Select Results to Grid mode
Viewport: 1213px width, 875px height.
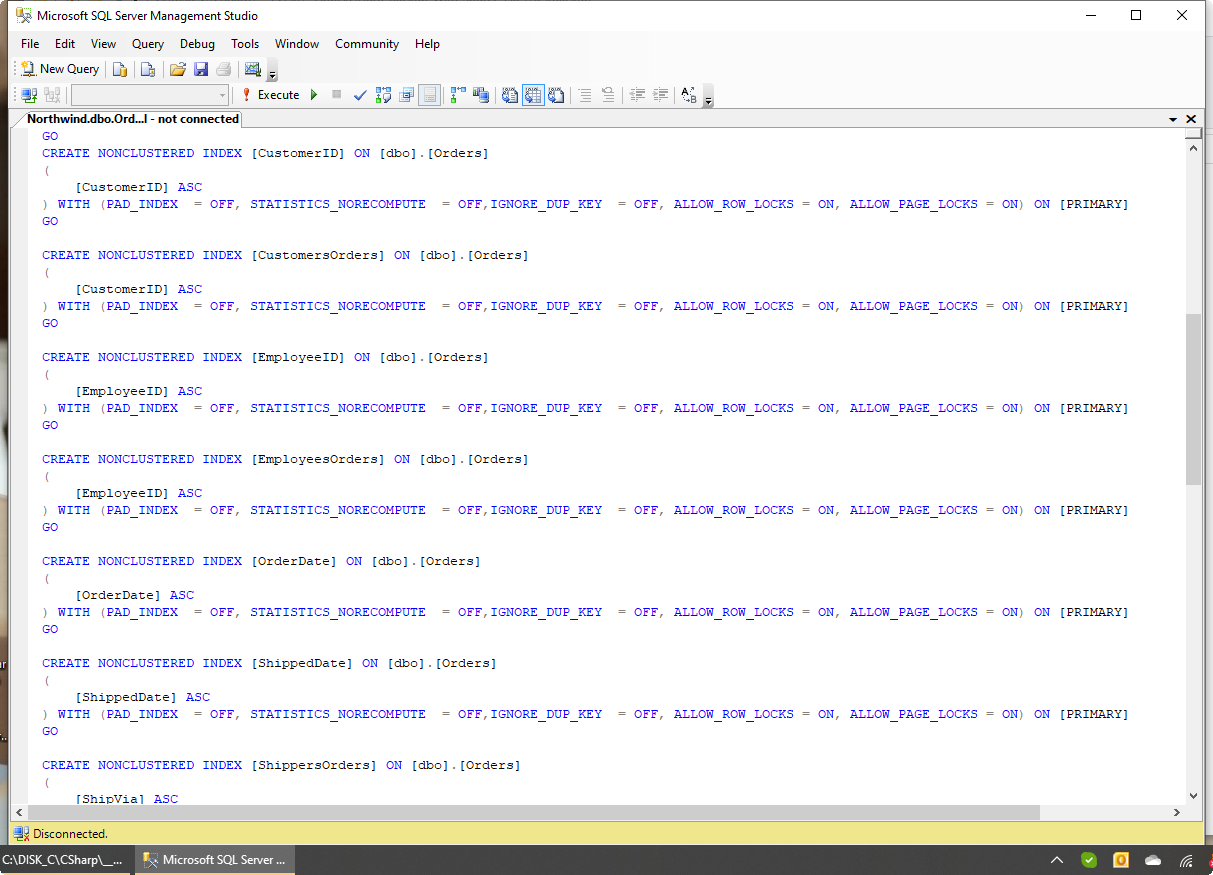tap(533, 95)
